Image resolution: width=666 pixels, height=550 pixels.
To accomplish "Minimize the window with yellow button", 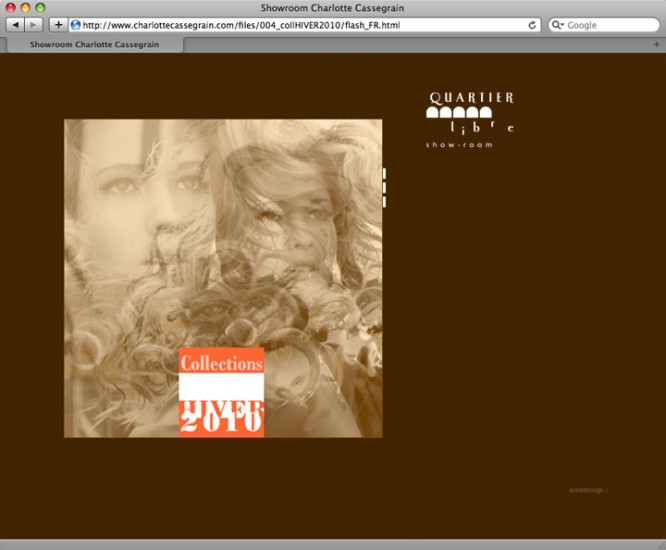I will tap(25, 8).
